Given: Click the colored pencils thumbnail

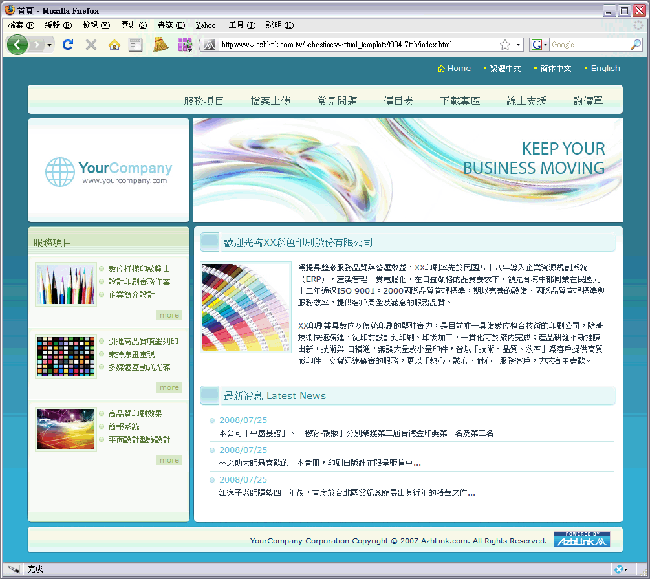Looking at the screenshot, I should coord(65,284).
